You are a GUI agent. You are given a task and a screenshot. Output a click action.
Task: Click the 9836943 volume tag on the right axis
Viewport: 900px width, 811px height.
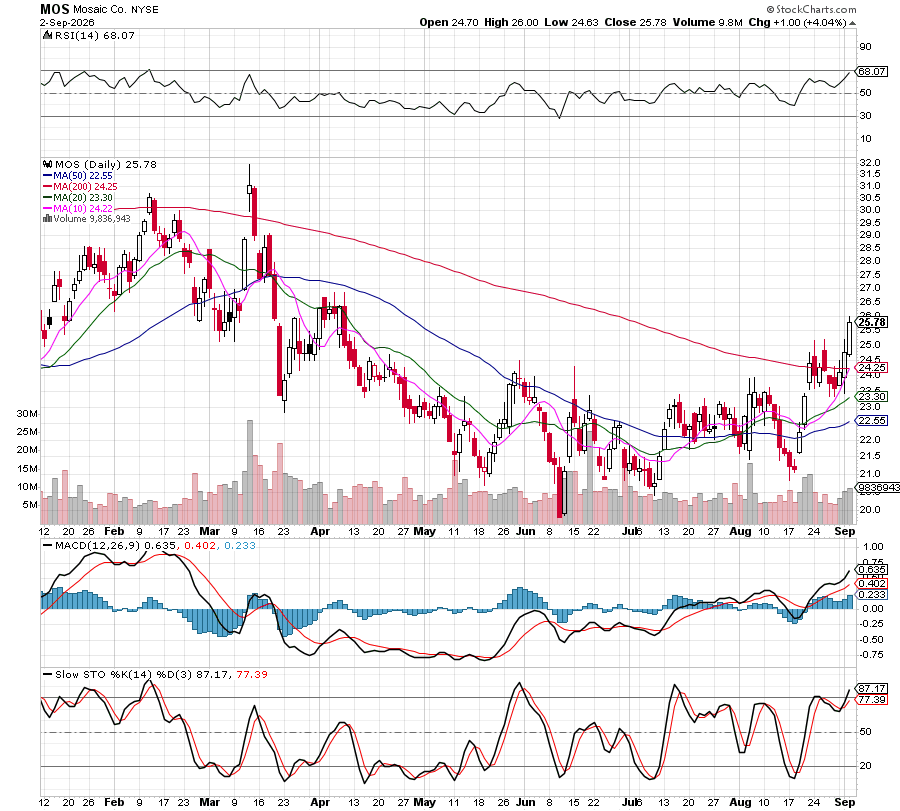878,488
